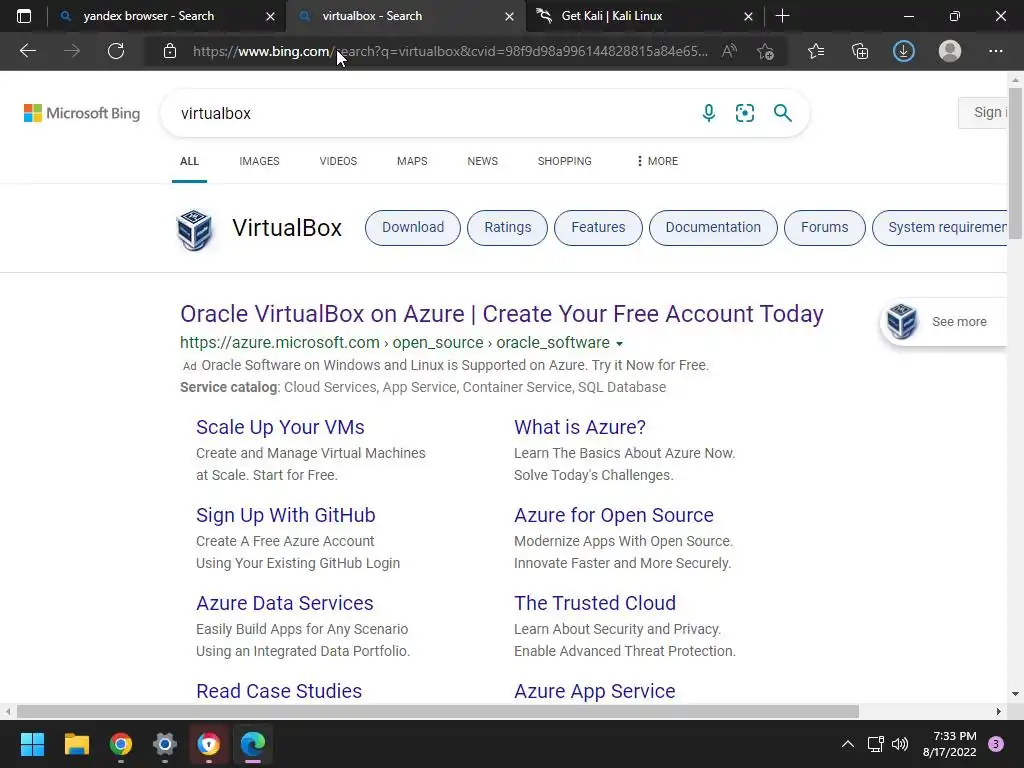The width and height of the screenshot is (1024, 768).
Task: Open Settings and more menu
Action: coord(995,51)
